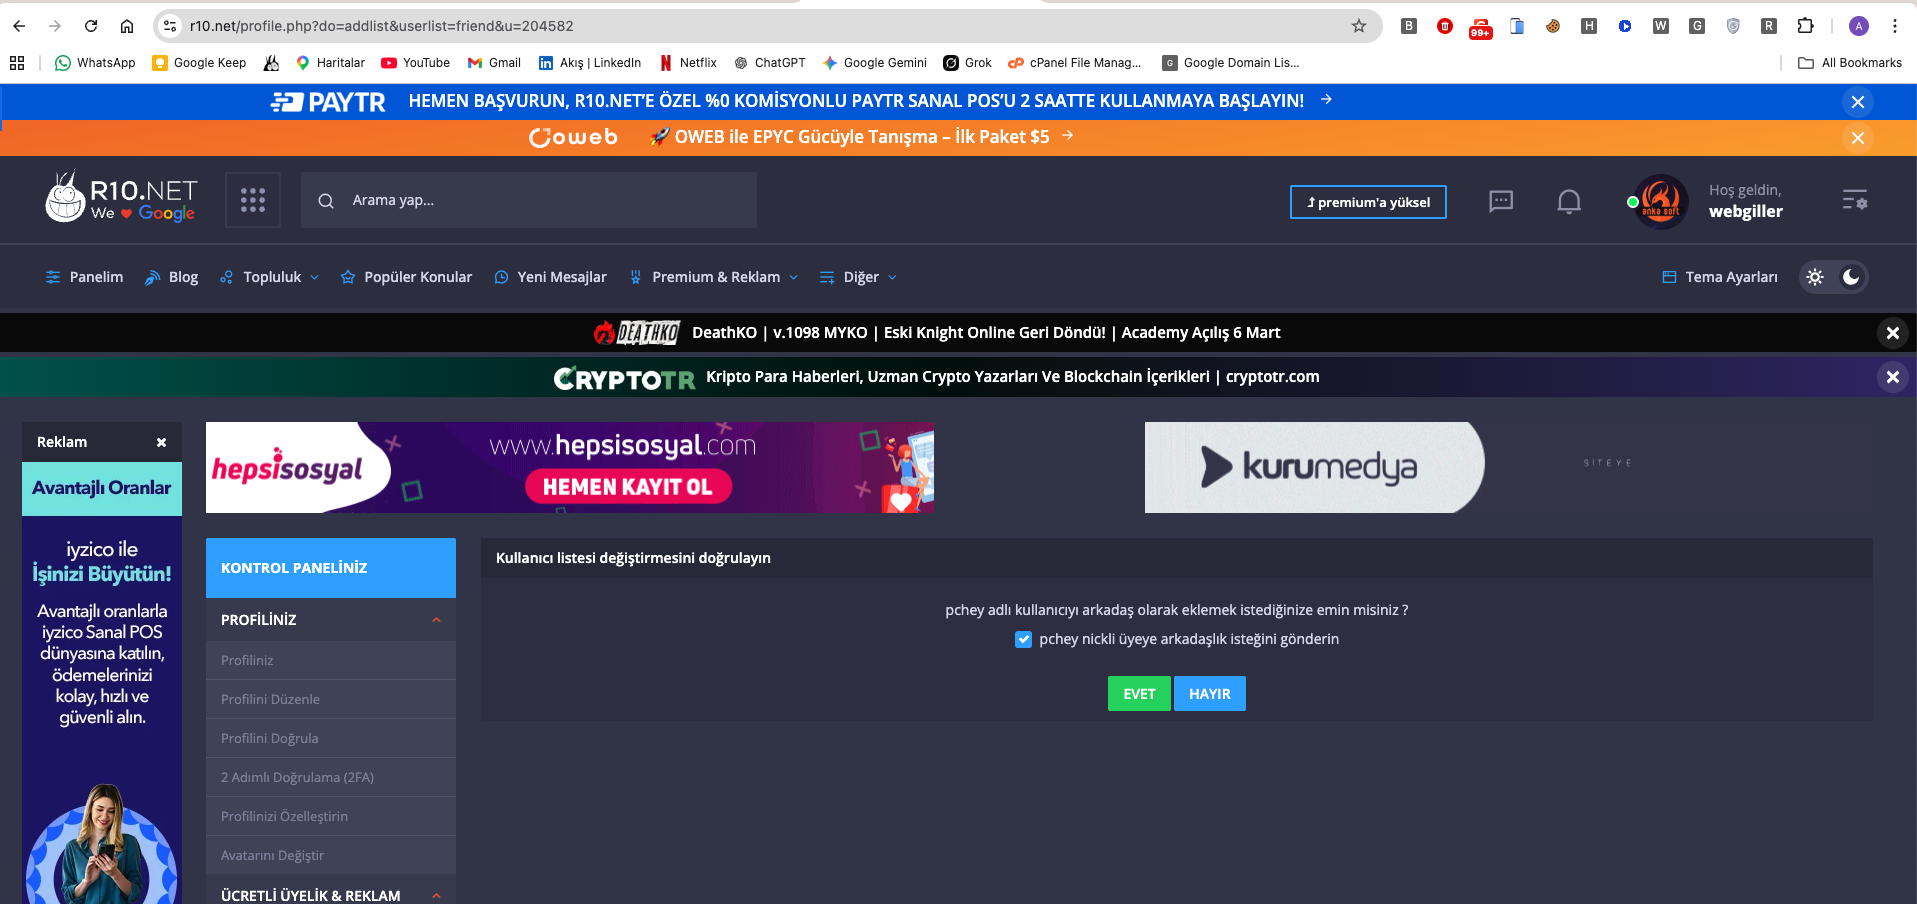Expand the Diğer dropdown menu

(859, 277)
